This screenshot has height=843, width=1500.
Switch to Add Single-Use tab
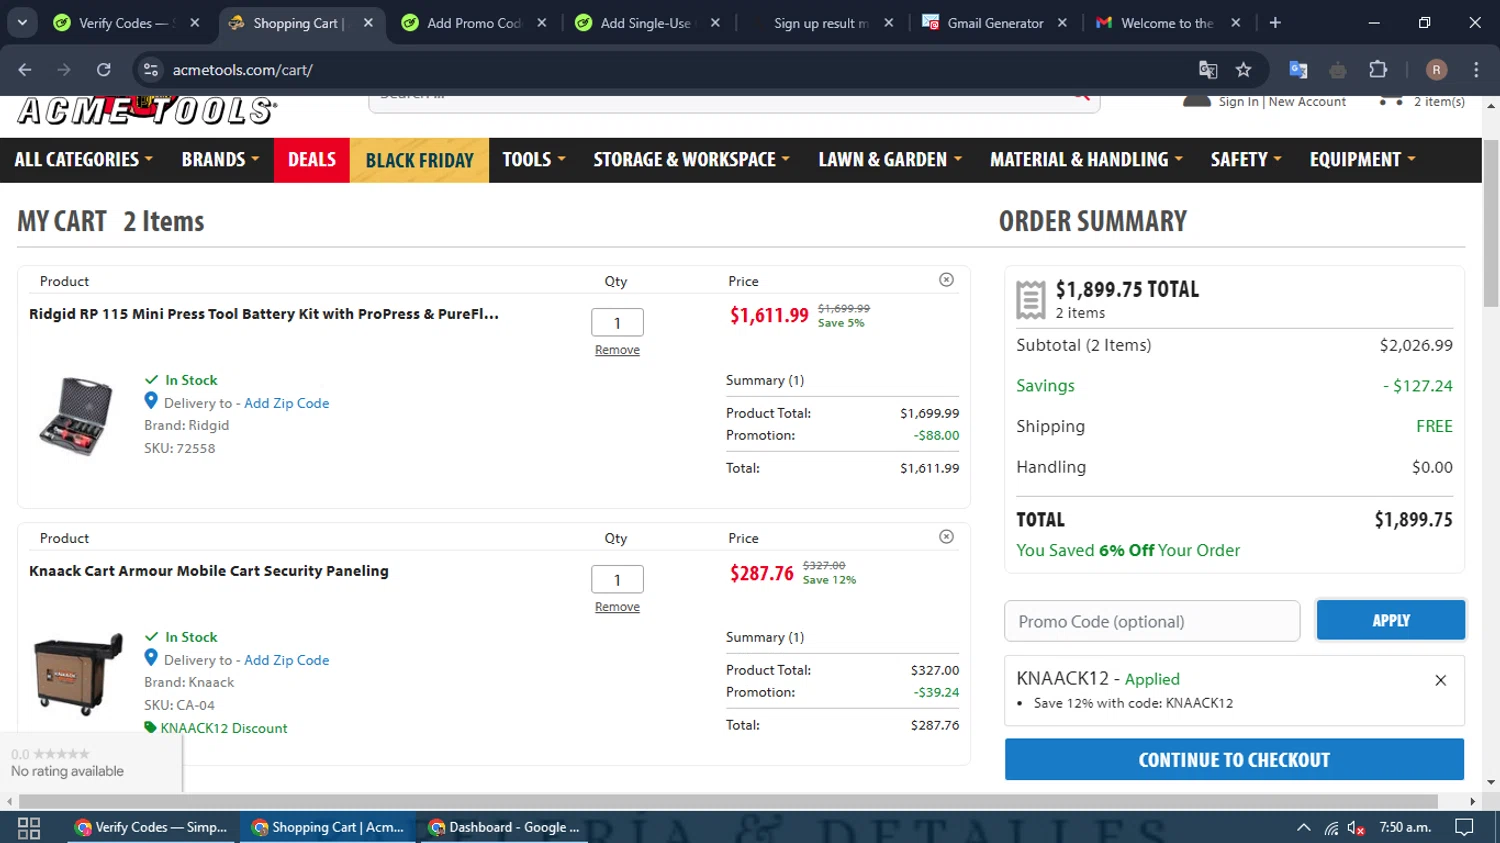[645, 22]
